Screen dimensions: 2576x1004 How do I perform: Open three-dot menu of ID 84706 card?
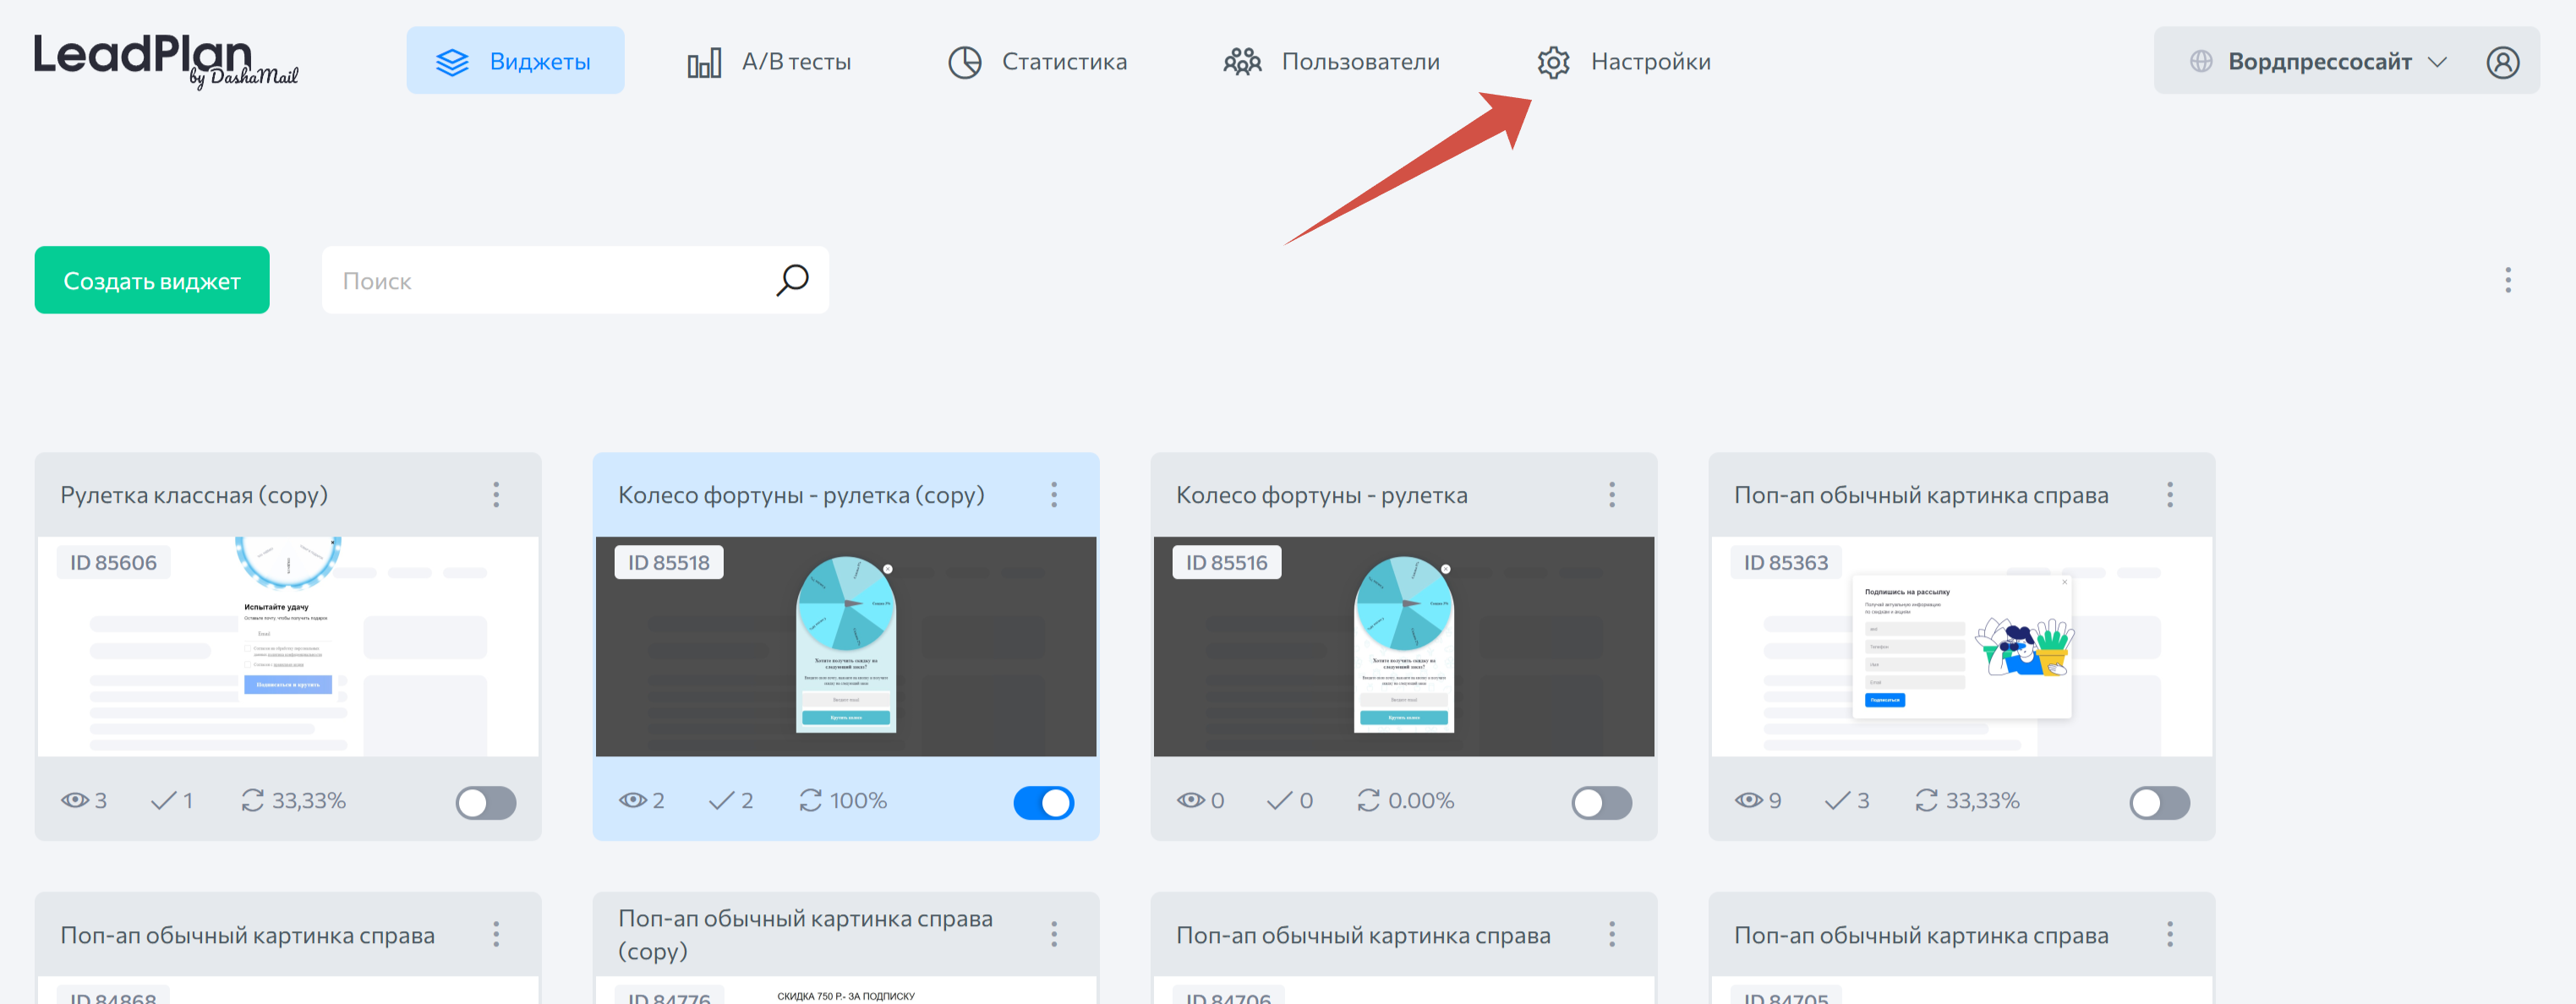(1612, 935)
